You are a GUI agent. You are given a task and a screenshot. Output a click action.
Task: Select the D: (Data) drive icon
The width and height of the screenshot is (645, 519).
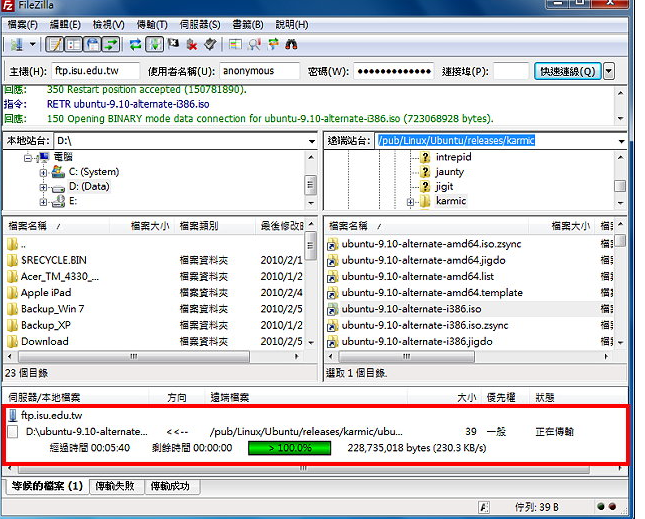[x=58, y=187]
